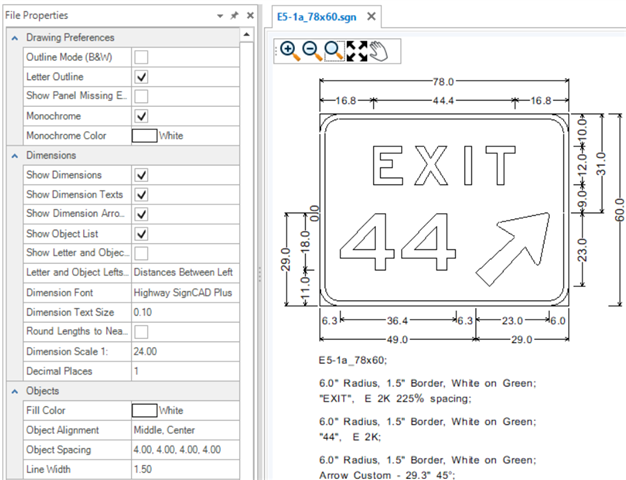Disable the Monochrome checkbox
The height and width of the screenshot is (480, 626).
point(141,116)
